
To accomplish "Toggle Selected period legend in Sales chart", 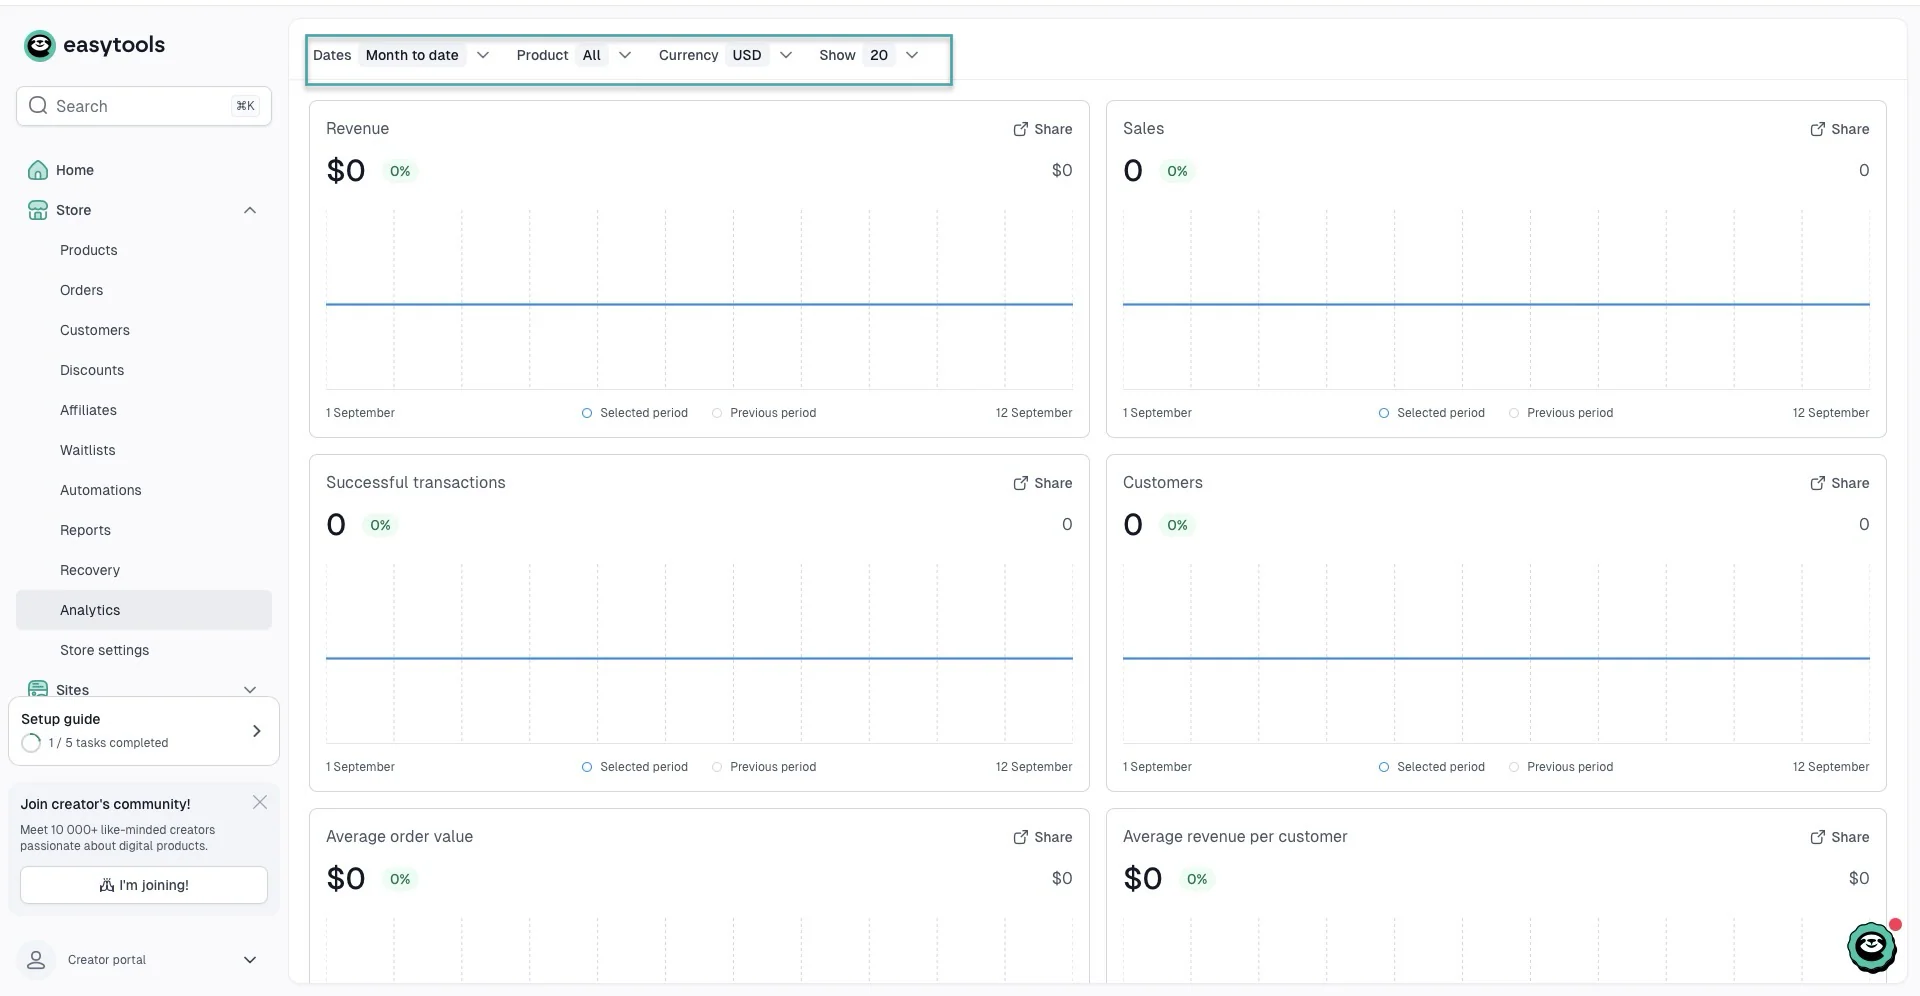I will point(1431,413).
